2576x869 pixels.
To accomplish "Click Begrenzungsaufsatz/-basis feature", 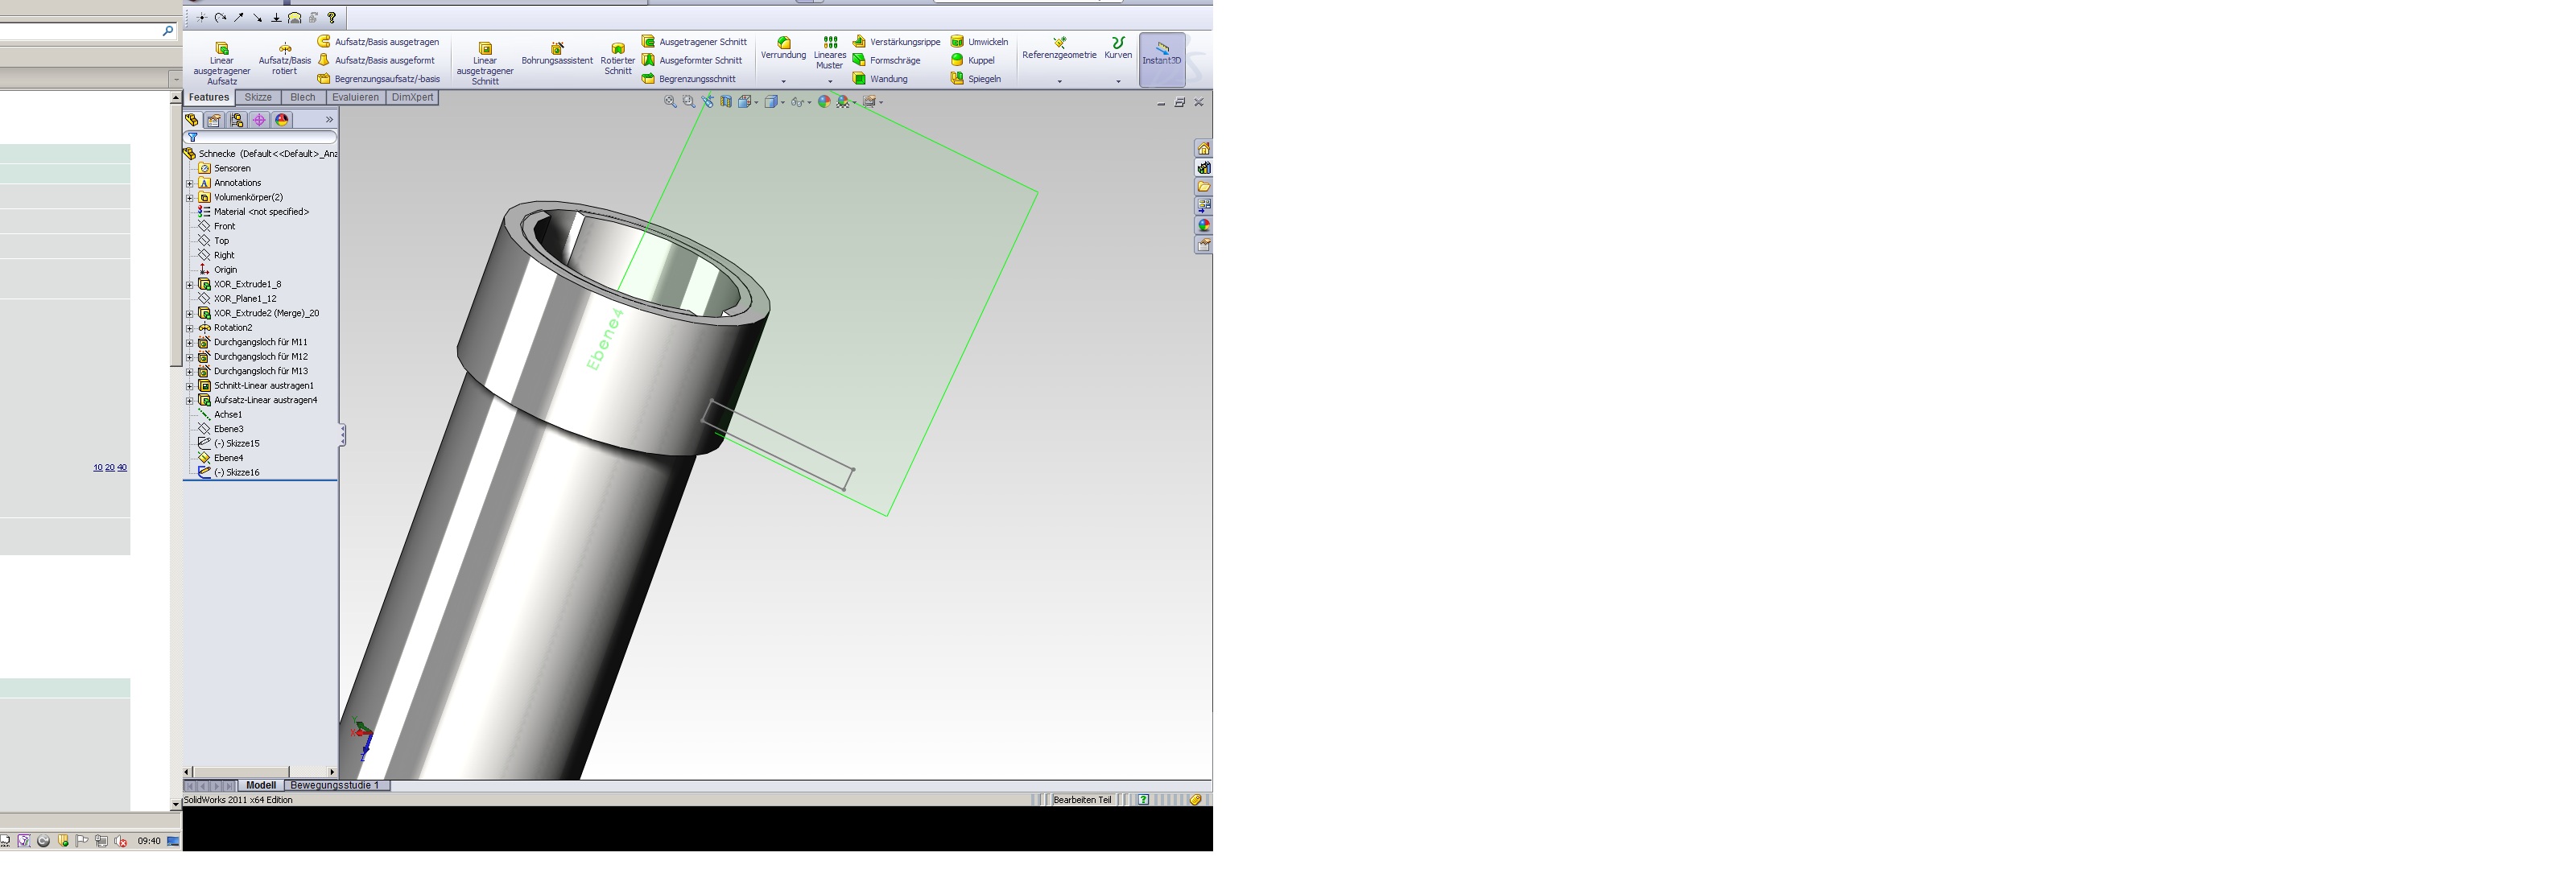I will [379, 79].
